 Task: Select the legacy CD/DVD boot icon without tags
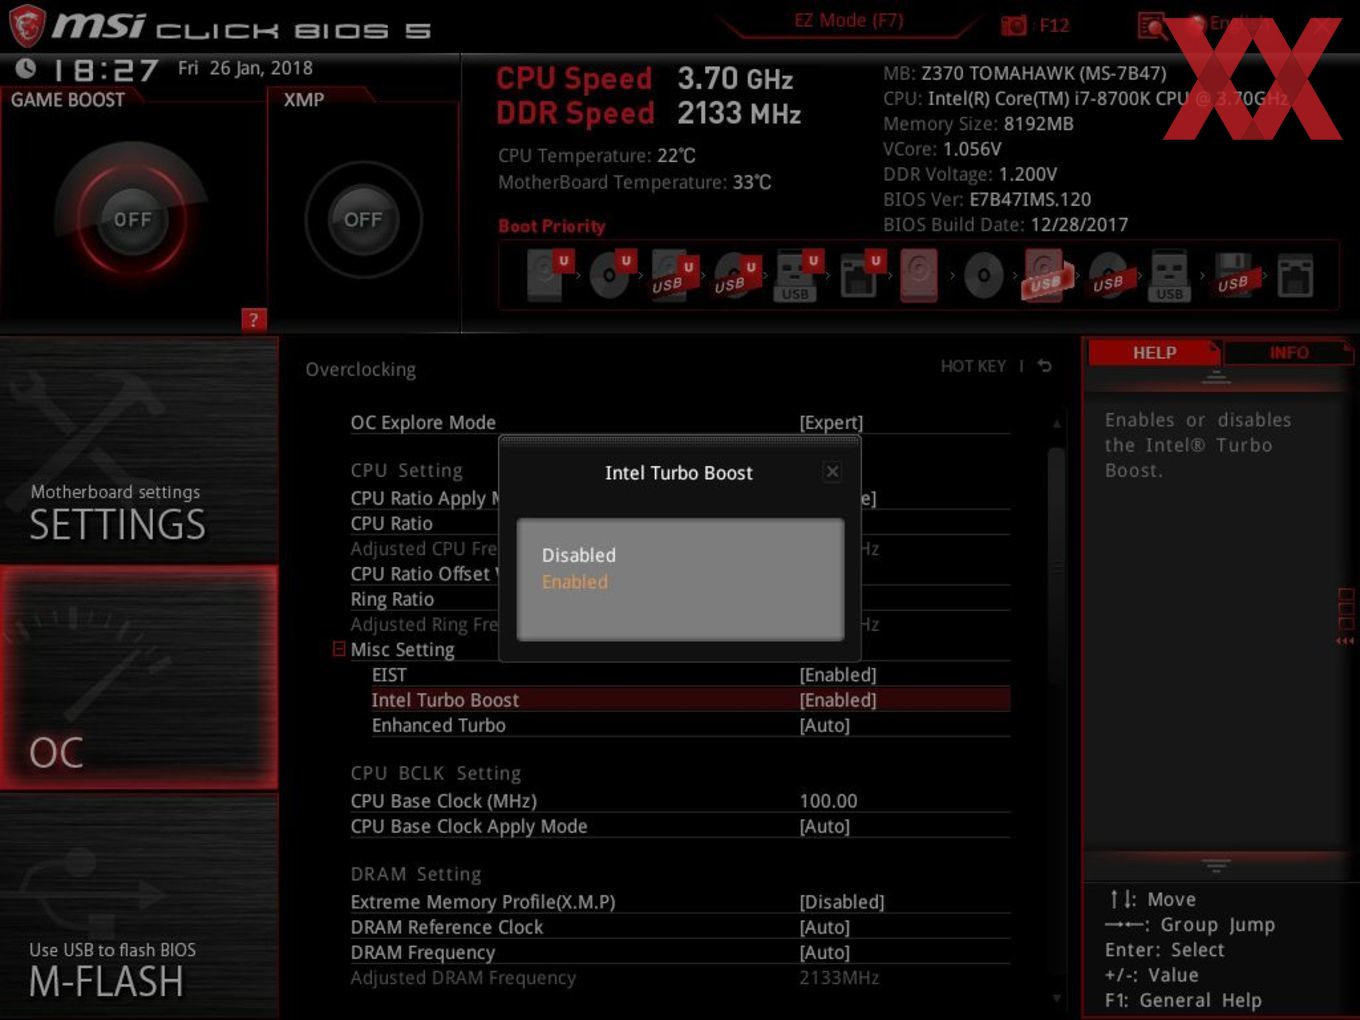coord(983,276)
